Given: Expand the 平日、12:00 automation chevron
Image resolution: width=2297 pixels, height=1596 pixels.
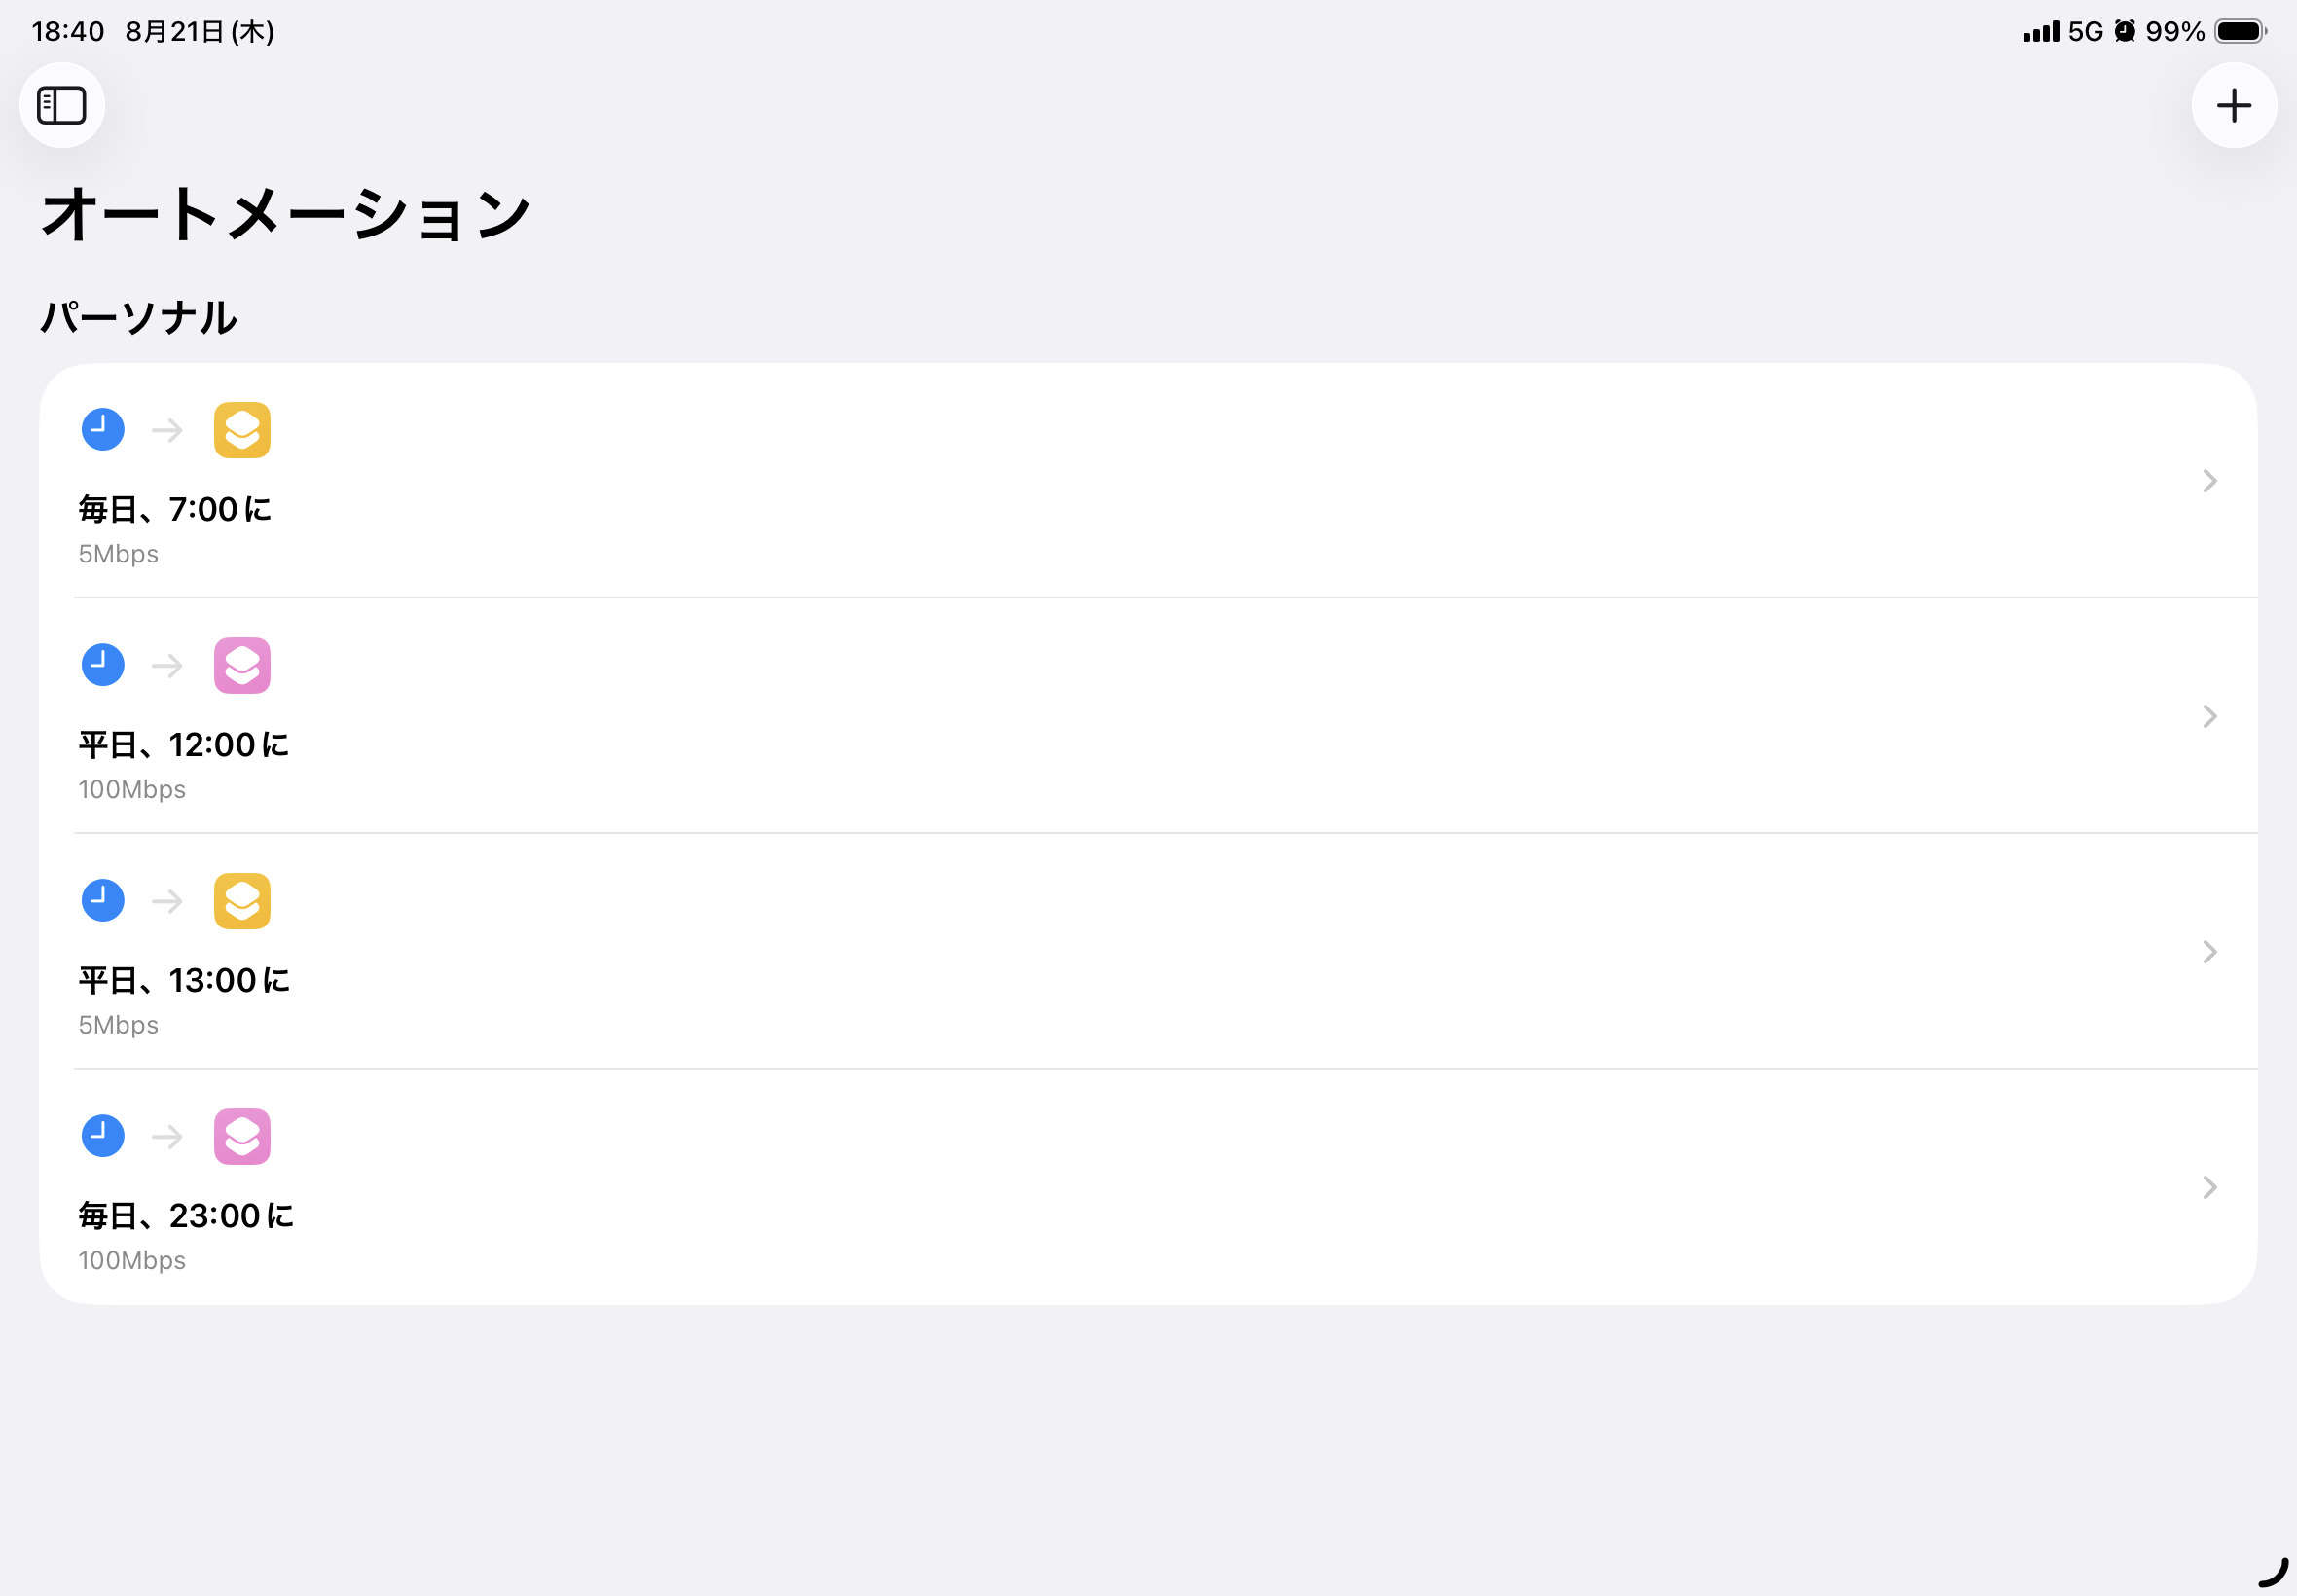Looking at the screenshot, I should click(x=2209, y=716).
